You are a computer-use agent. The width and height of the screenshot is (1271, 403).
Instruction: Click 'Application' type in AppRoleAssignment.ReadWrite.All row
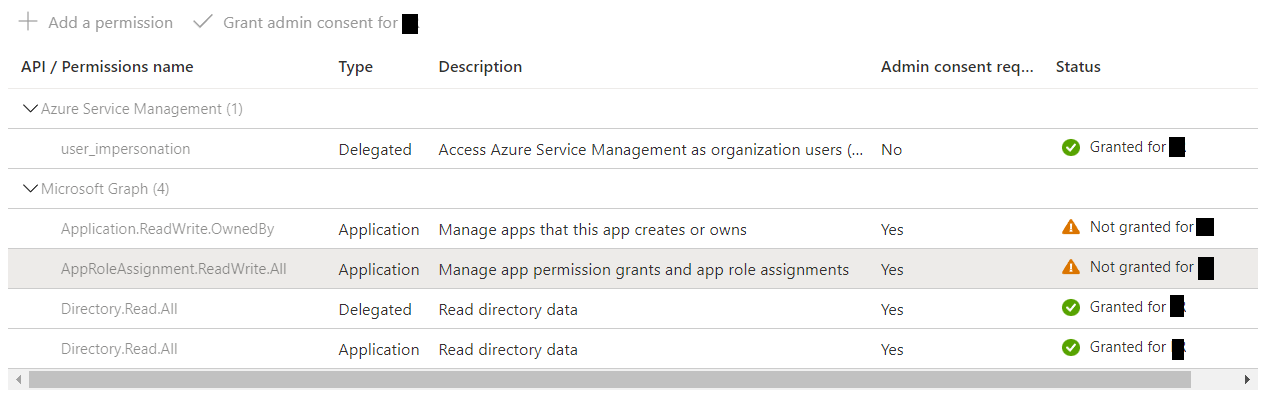point(379,269)
